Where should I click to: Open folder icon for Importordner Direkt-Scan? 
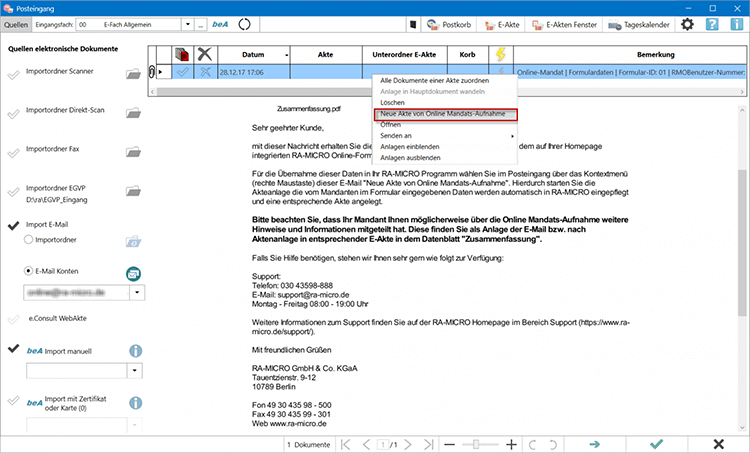133,113
